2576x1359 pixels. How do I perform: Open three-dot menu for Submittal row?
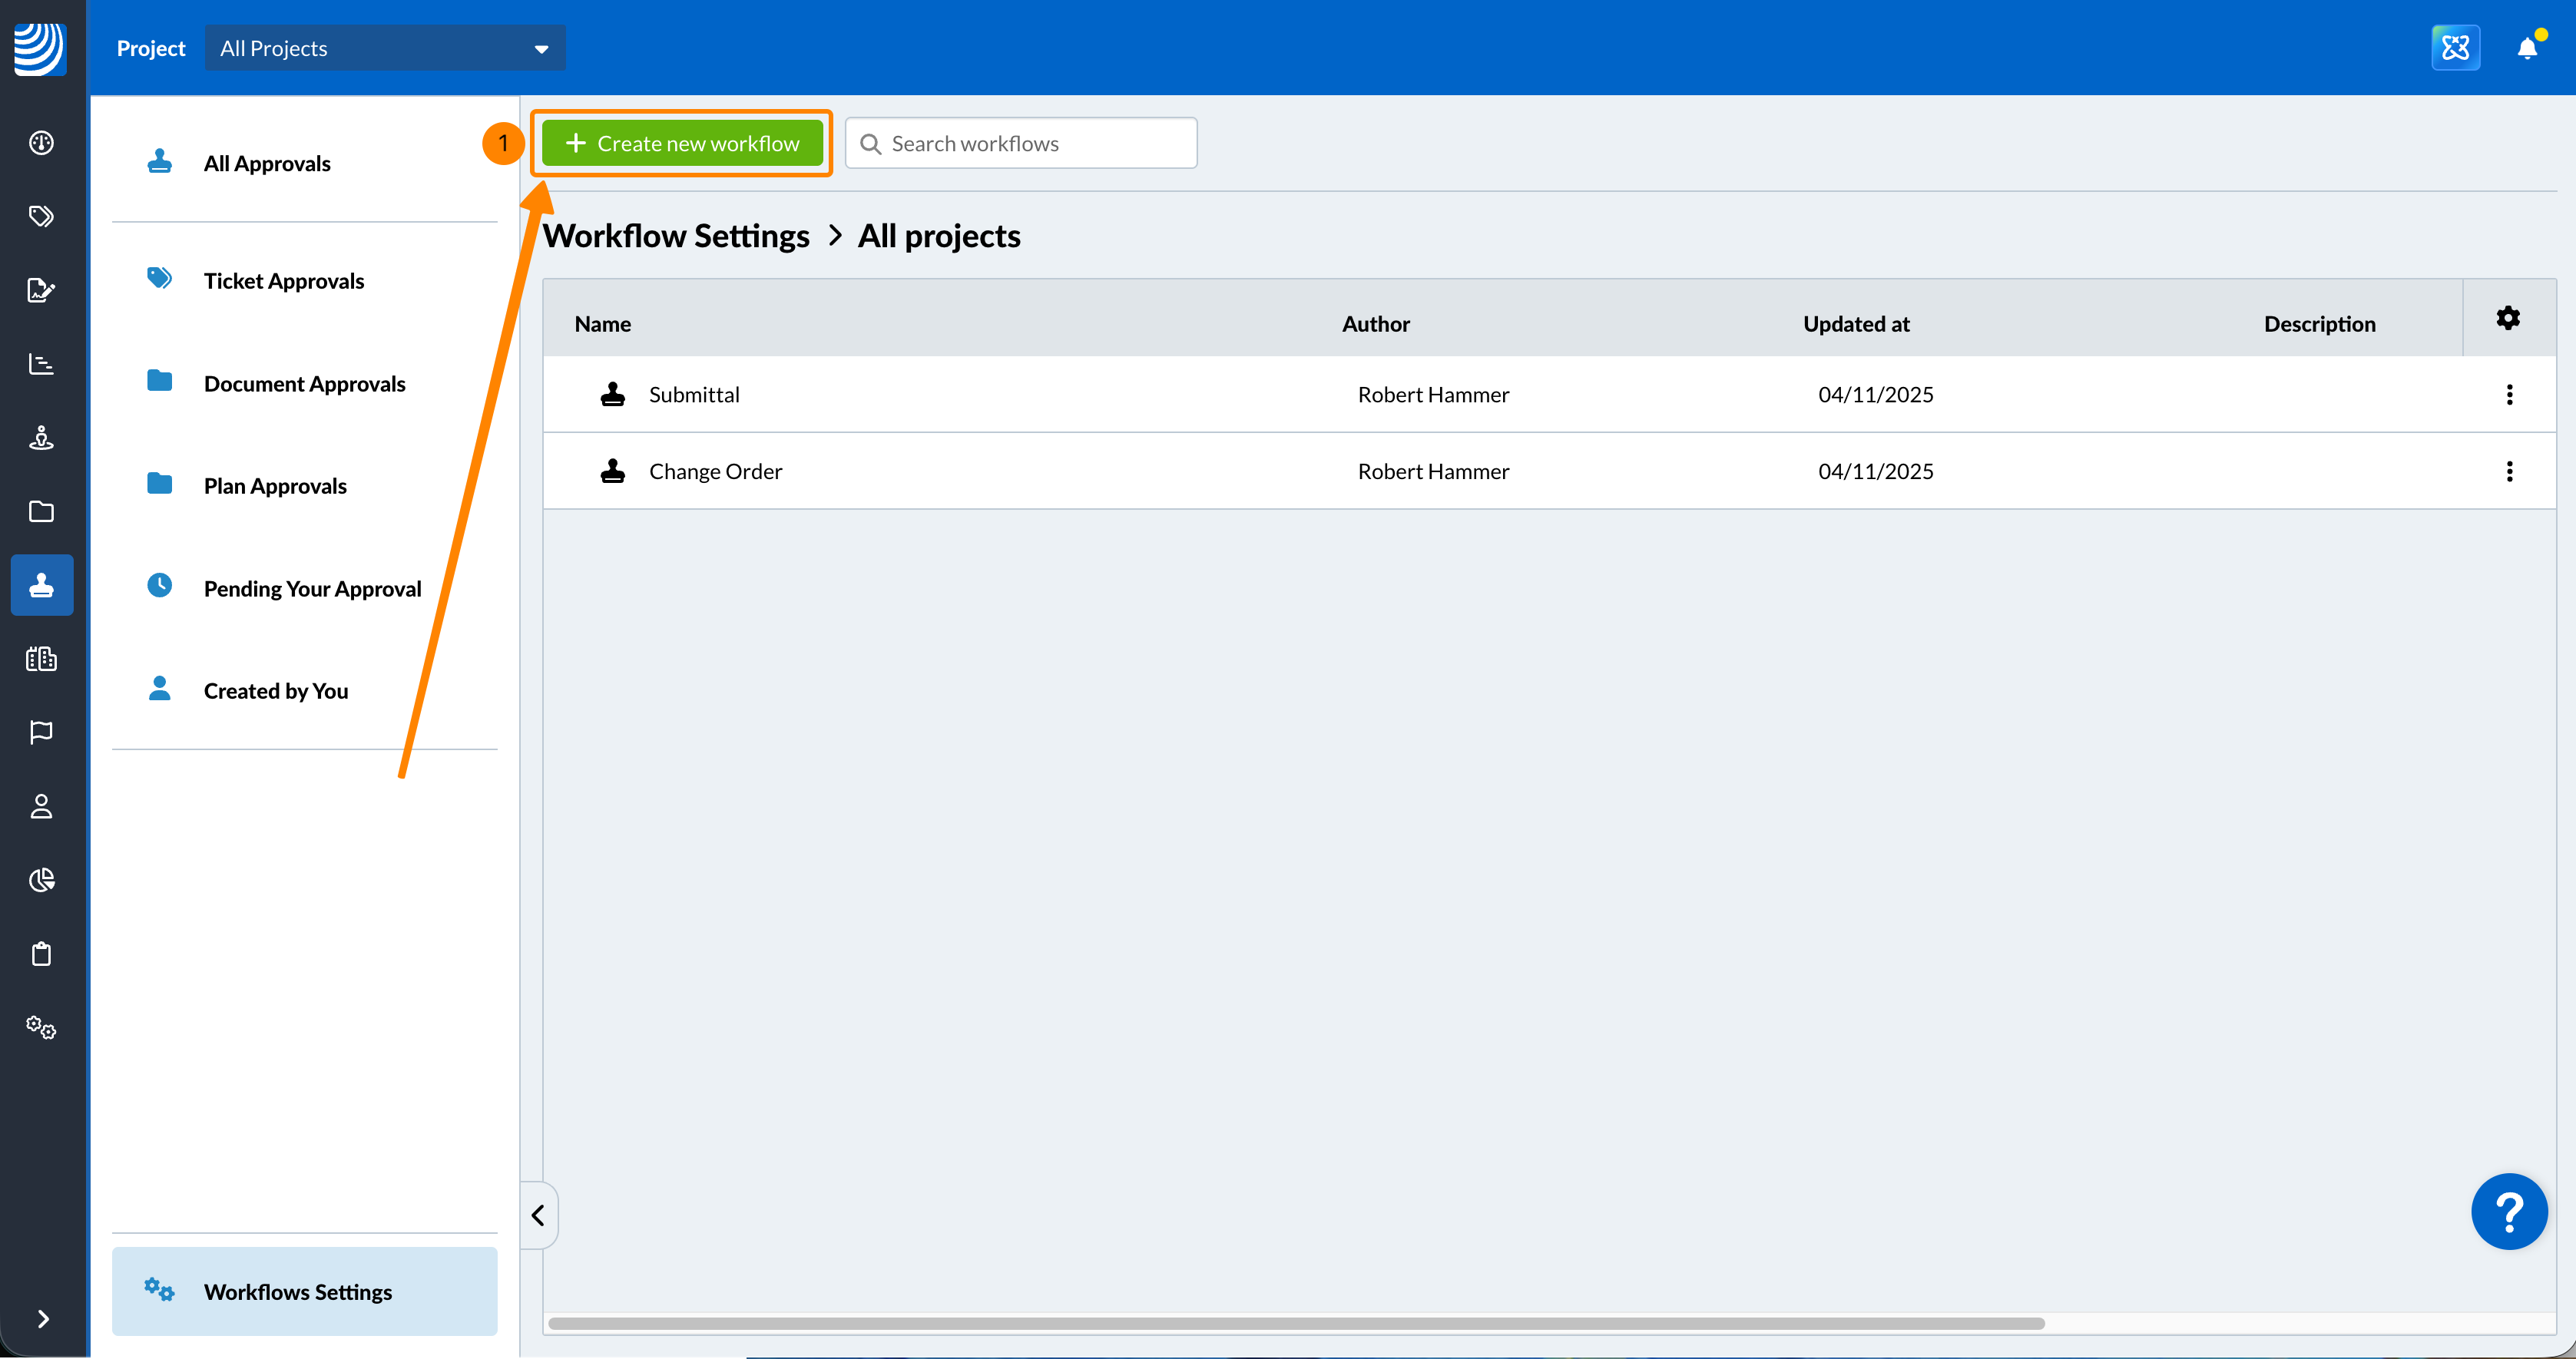(2509, 395)
